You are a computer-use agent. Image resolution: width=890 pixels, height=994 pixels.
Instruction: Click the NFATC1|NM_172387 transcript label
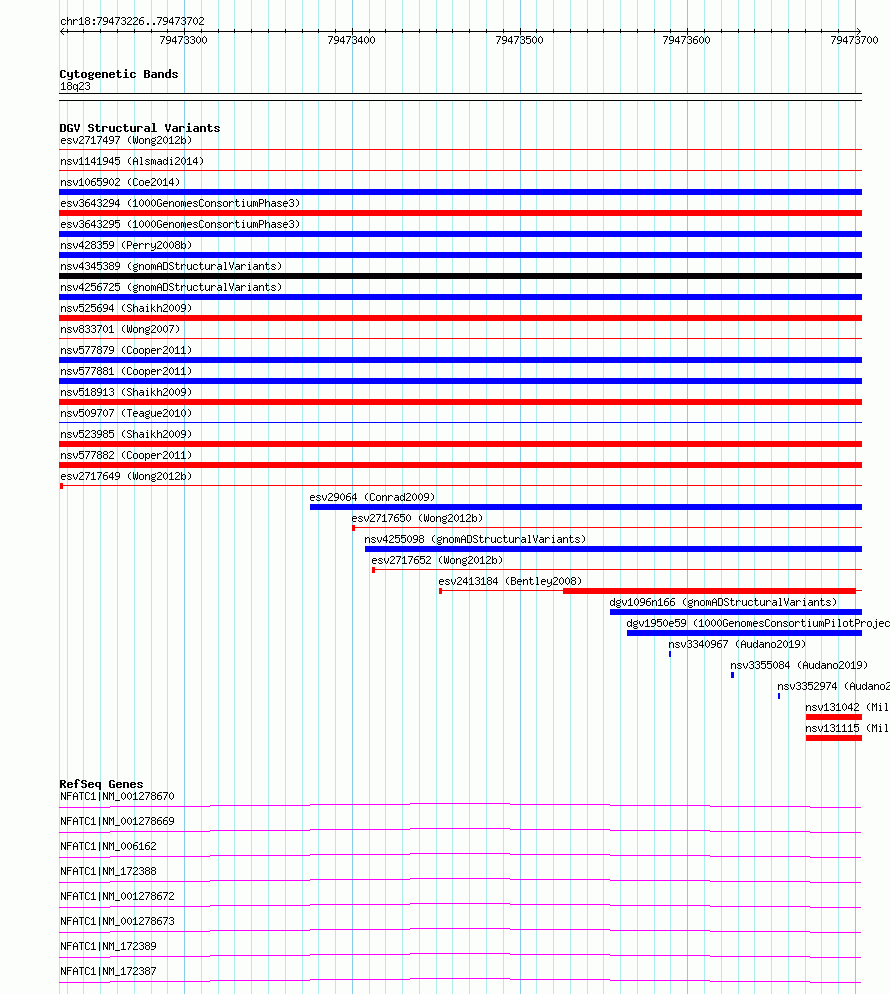click(x=108, y=971)
